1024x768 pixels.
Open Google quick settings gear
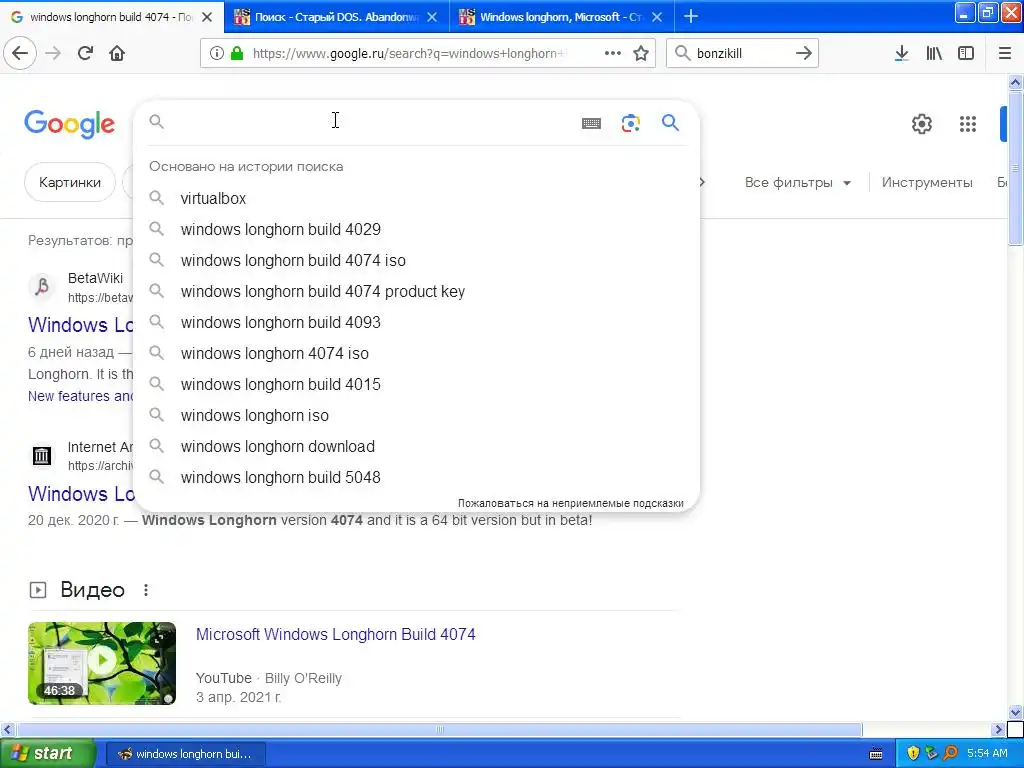point(921,123)
